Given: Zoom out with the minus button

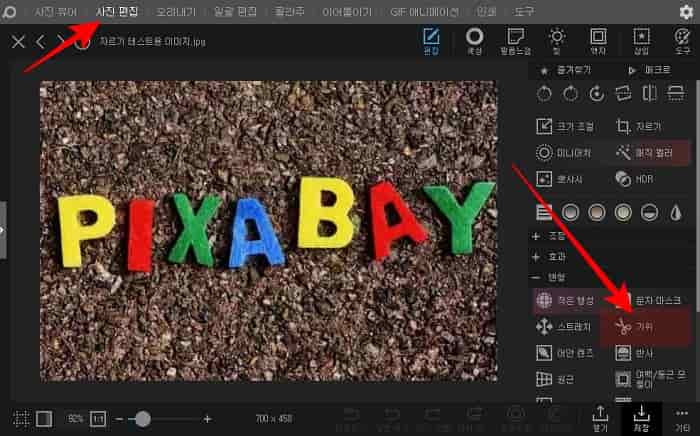Looking at the screenshot, I should coord(119,419).
